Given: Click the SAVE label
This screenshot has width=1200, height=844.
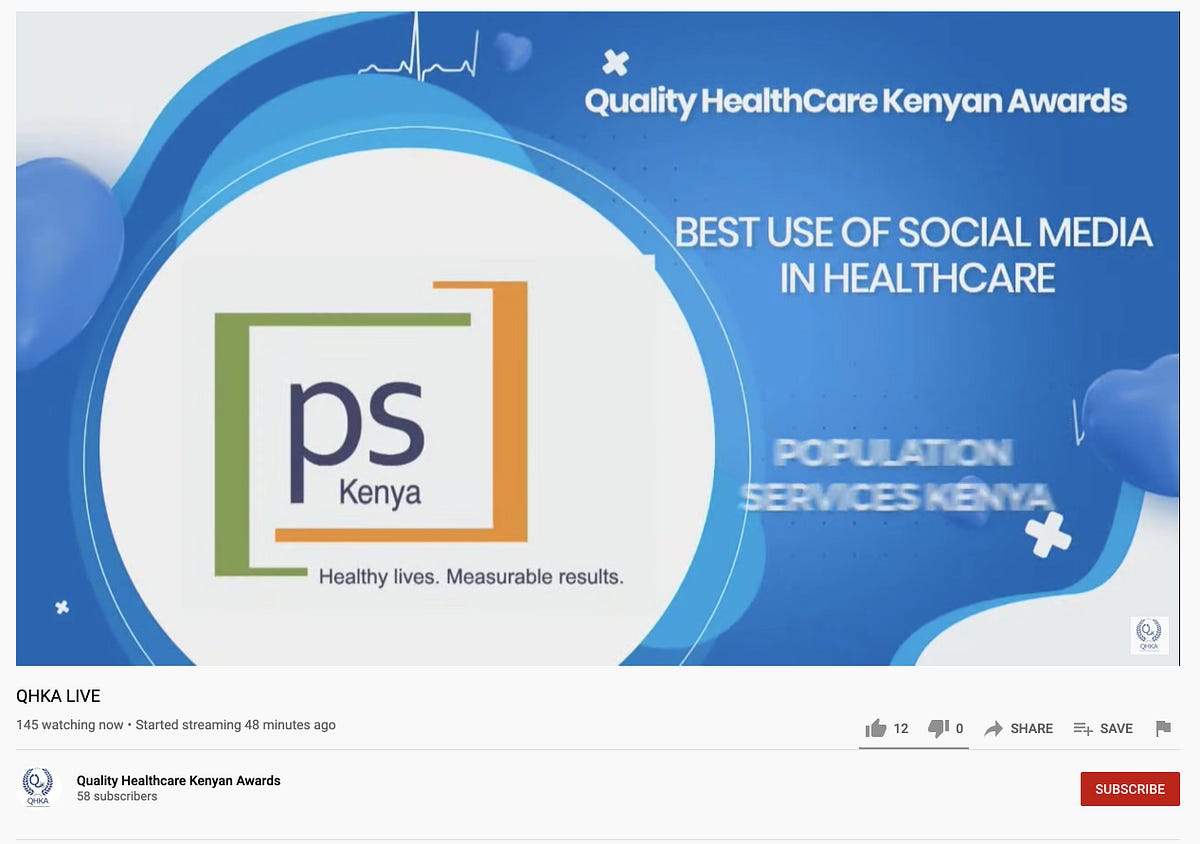Looking at the screenshot, I should pos(1117,728).
